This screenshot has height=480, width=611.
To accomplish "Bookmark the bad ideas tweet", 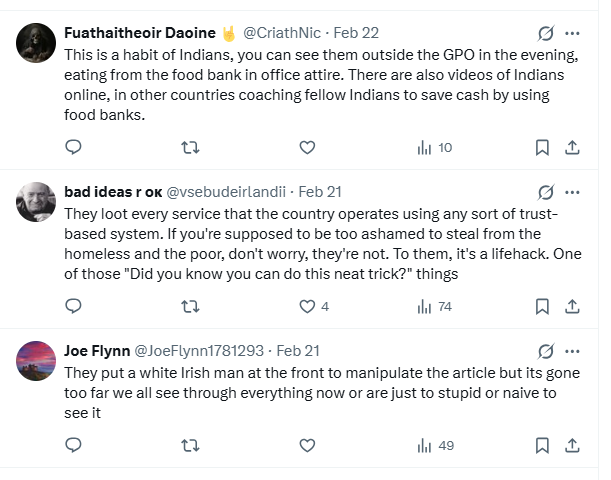I will [542, 306].
